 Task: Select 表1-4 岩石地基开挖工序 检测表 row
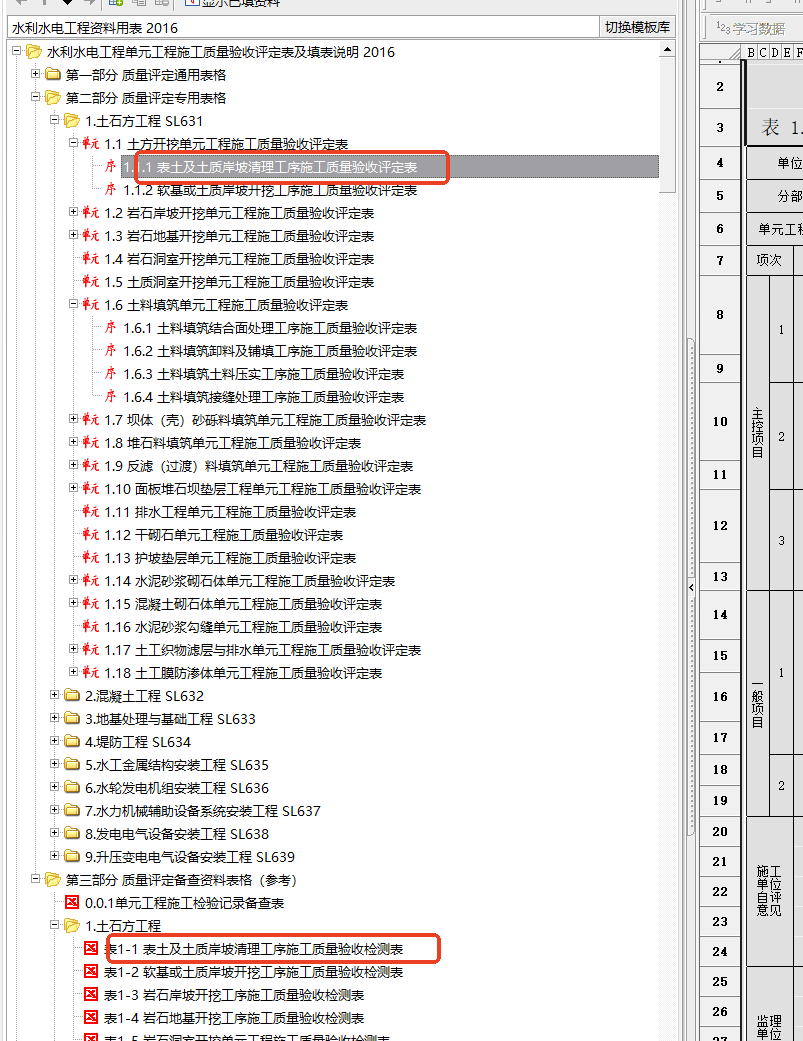pos(234,1018)
